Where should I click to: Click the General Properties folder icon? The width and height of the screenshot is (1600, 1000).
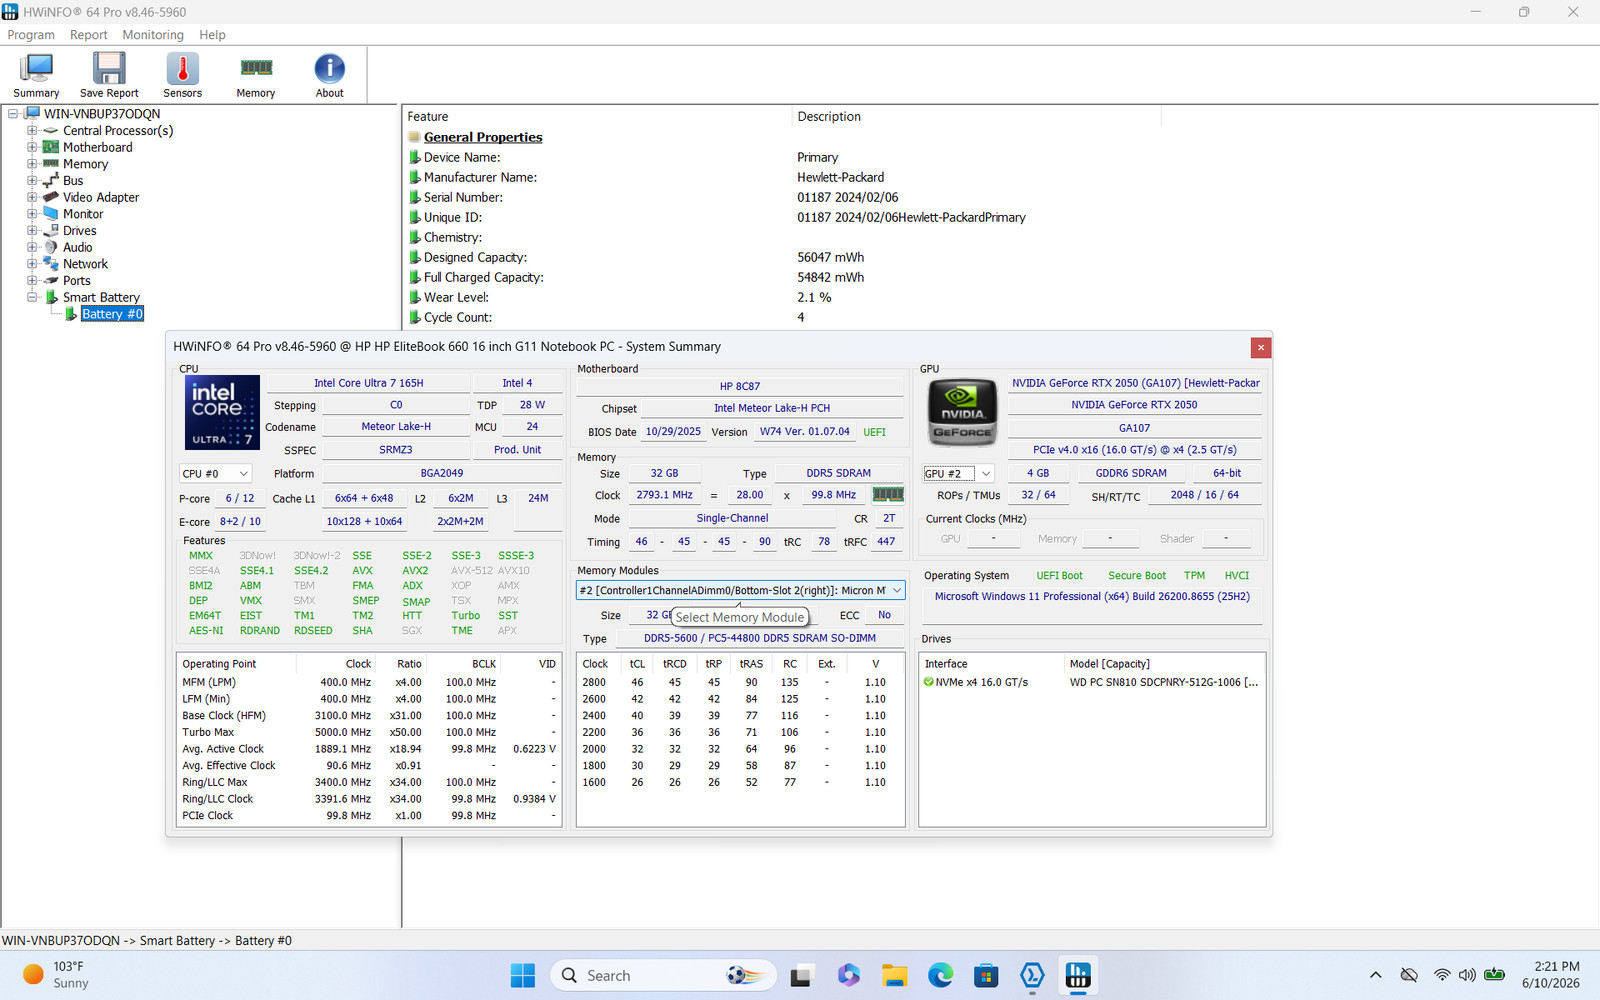click(414, 137)
